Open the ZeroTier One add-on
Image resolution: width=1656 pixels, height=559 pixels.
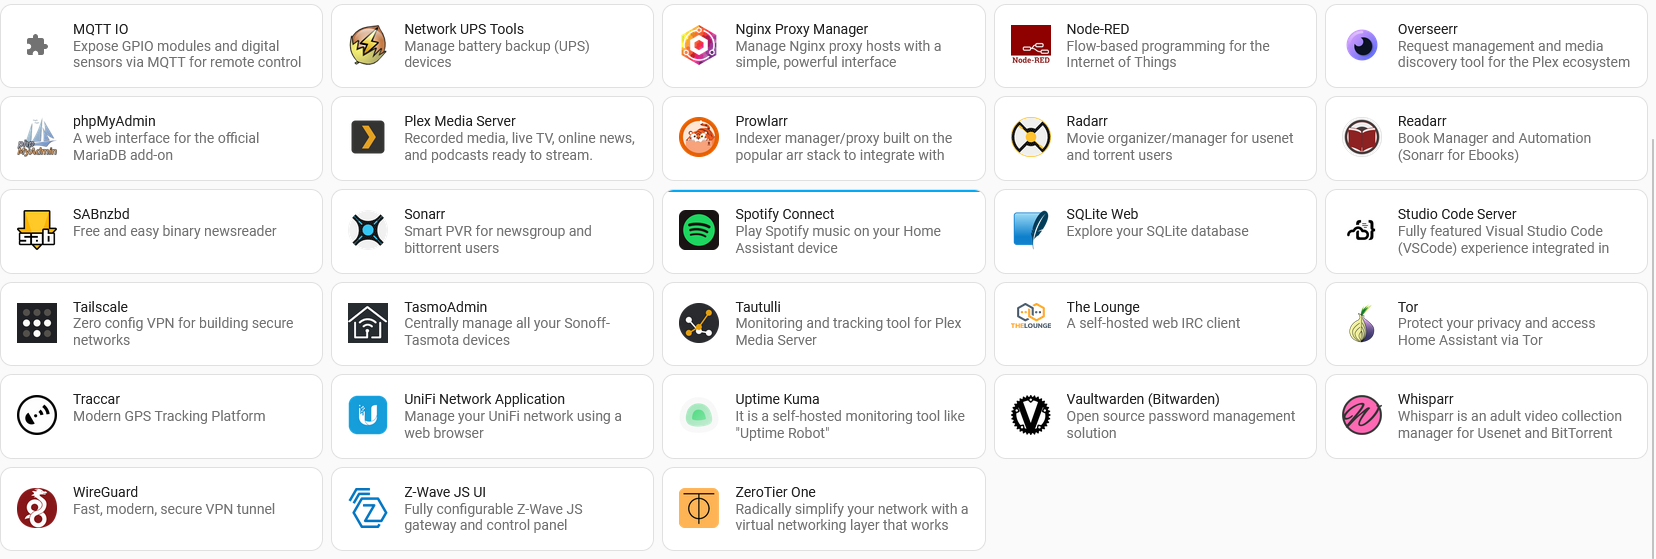(x=823, y=509)
